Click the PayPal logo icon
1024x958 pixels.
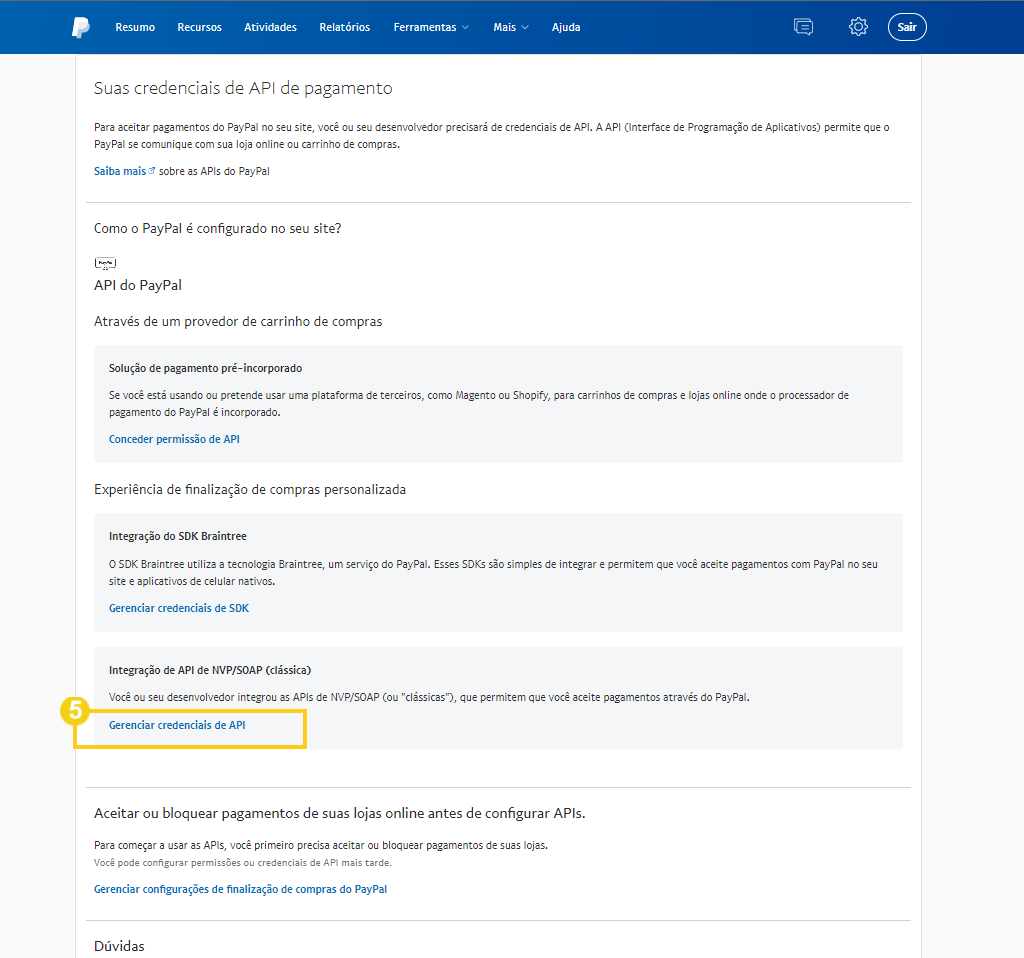[80, 27]
